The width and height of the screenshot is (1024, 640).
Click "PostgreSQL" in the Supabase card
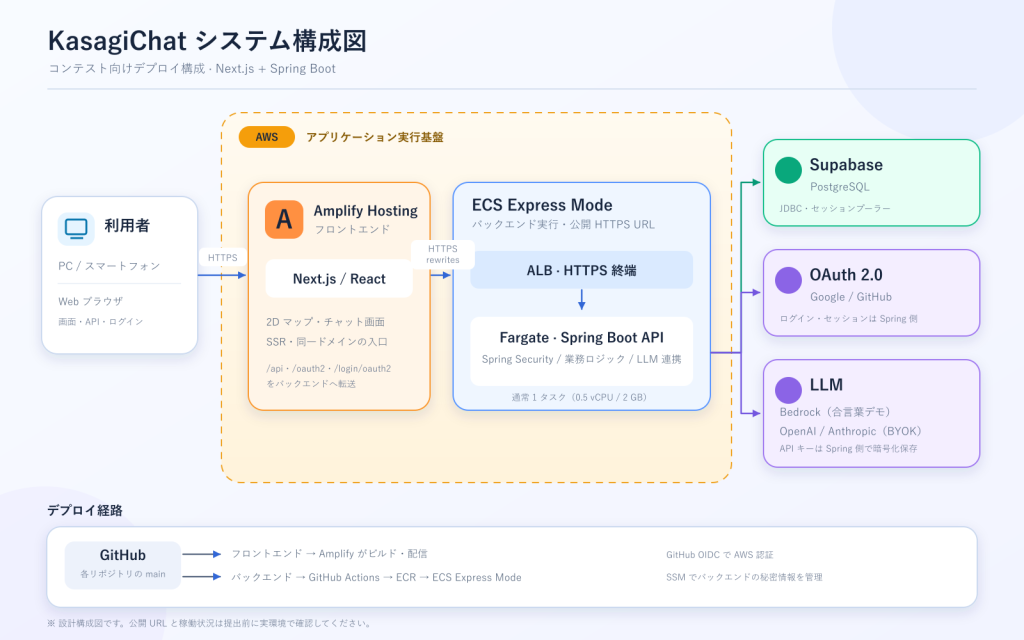pyautogui.click(x=840, y=187)
